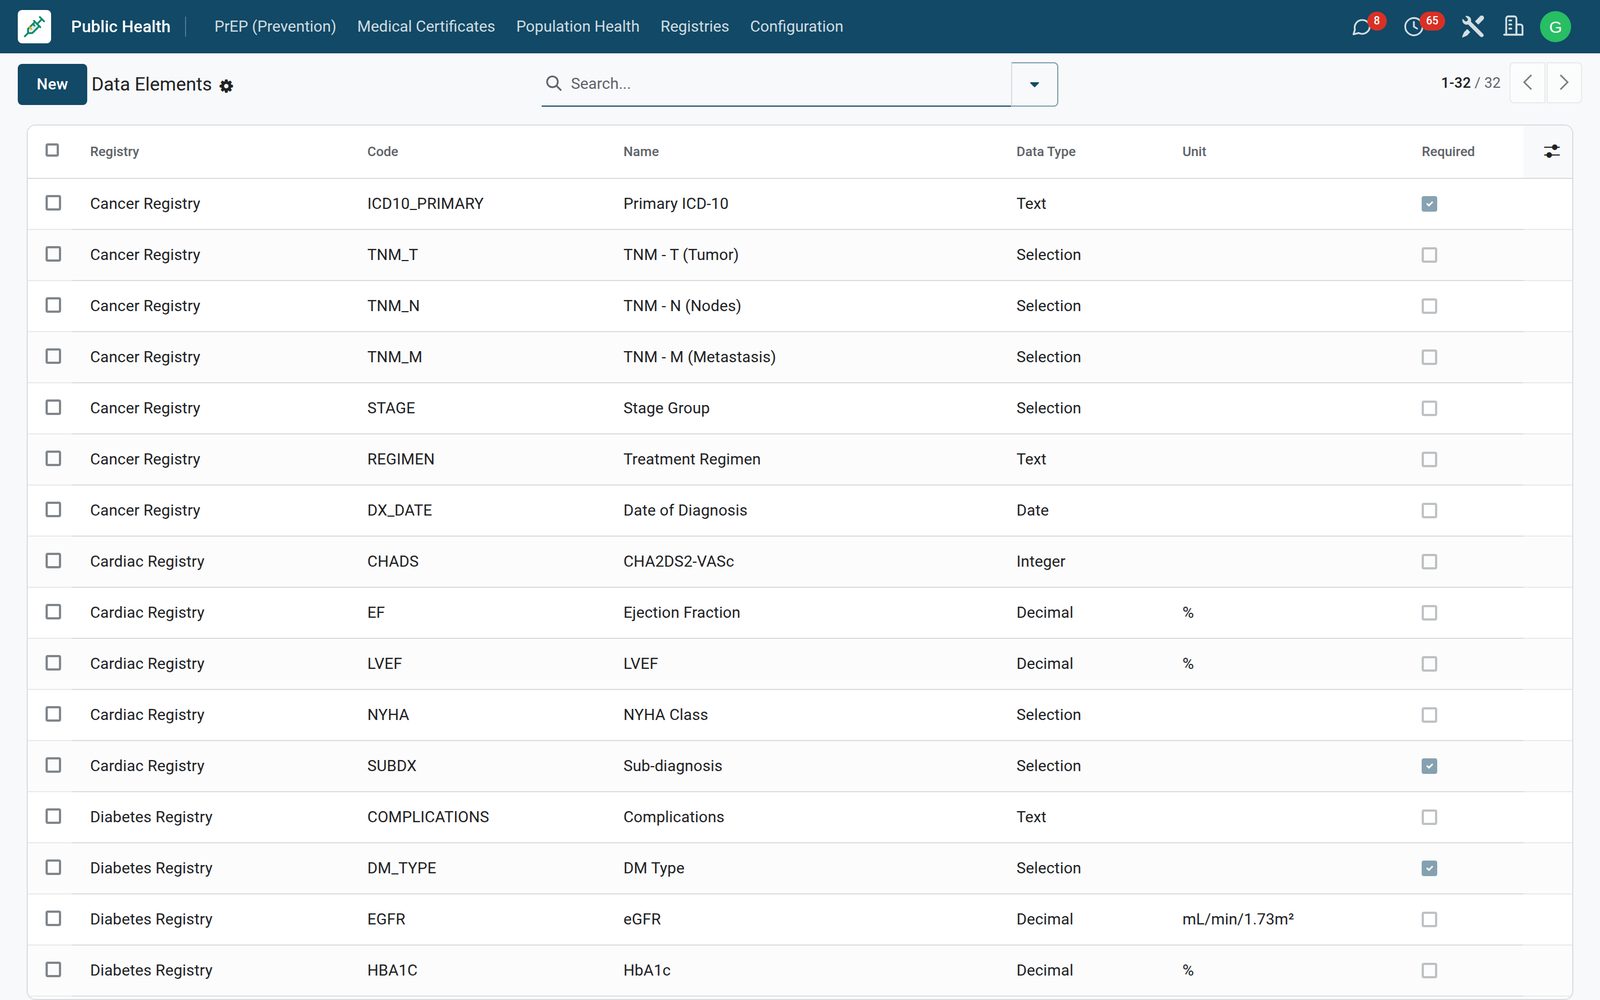The height and width of the screenshot is (1000, 1600).
Task: Click the Public Health app title
Action: (120, 27)
